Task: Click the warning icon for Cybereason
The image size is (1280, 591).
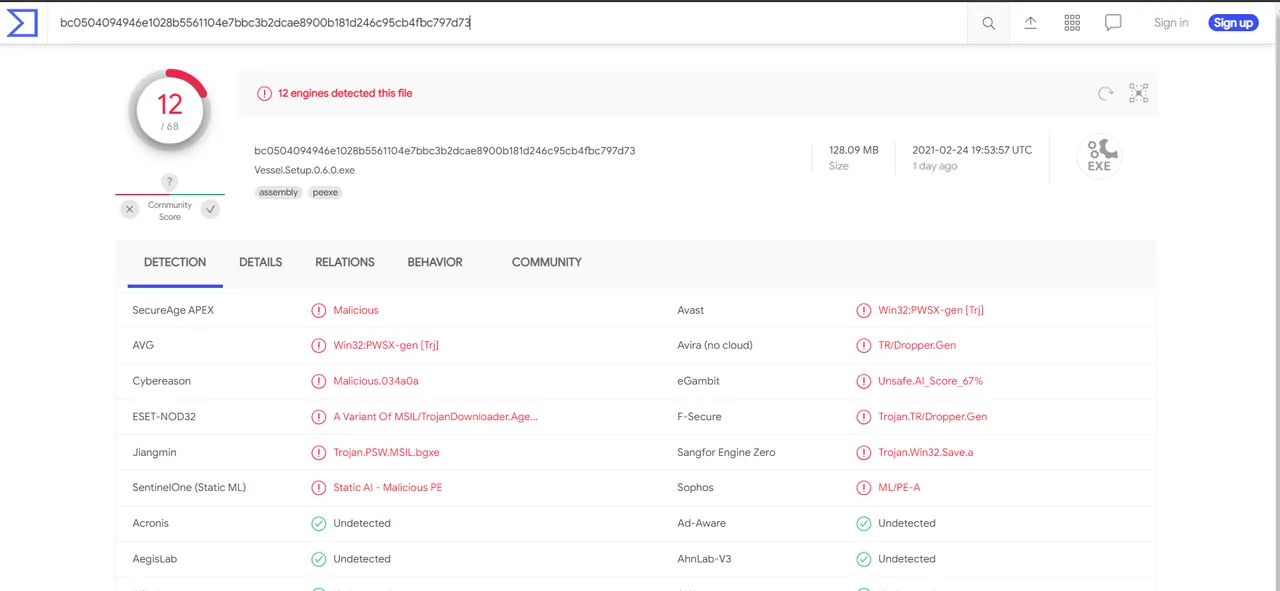Action: [x=319, y=381]
